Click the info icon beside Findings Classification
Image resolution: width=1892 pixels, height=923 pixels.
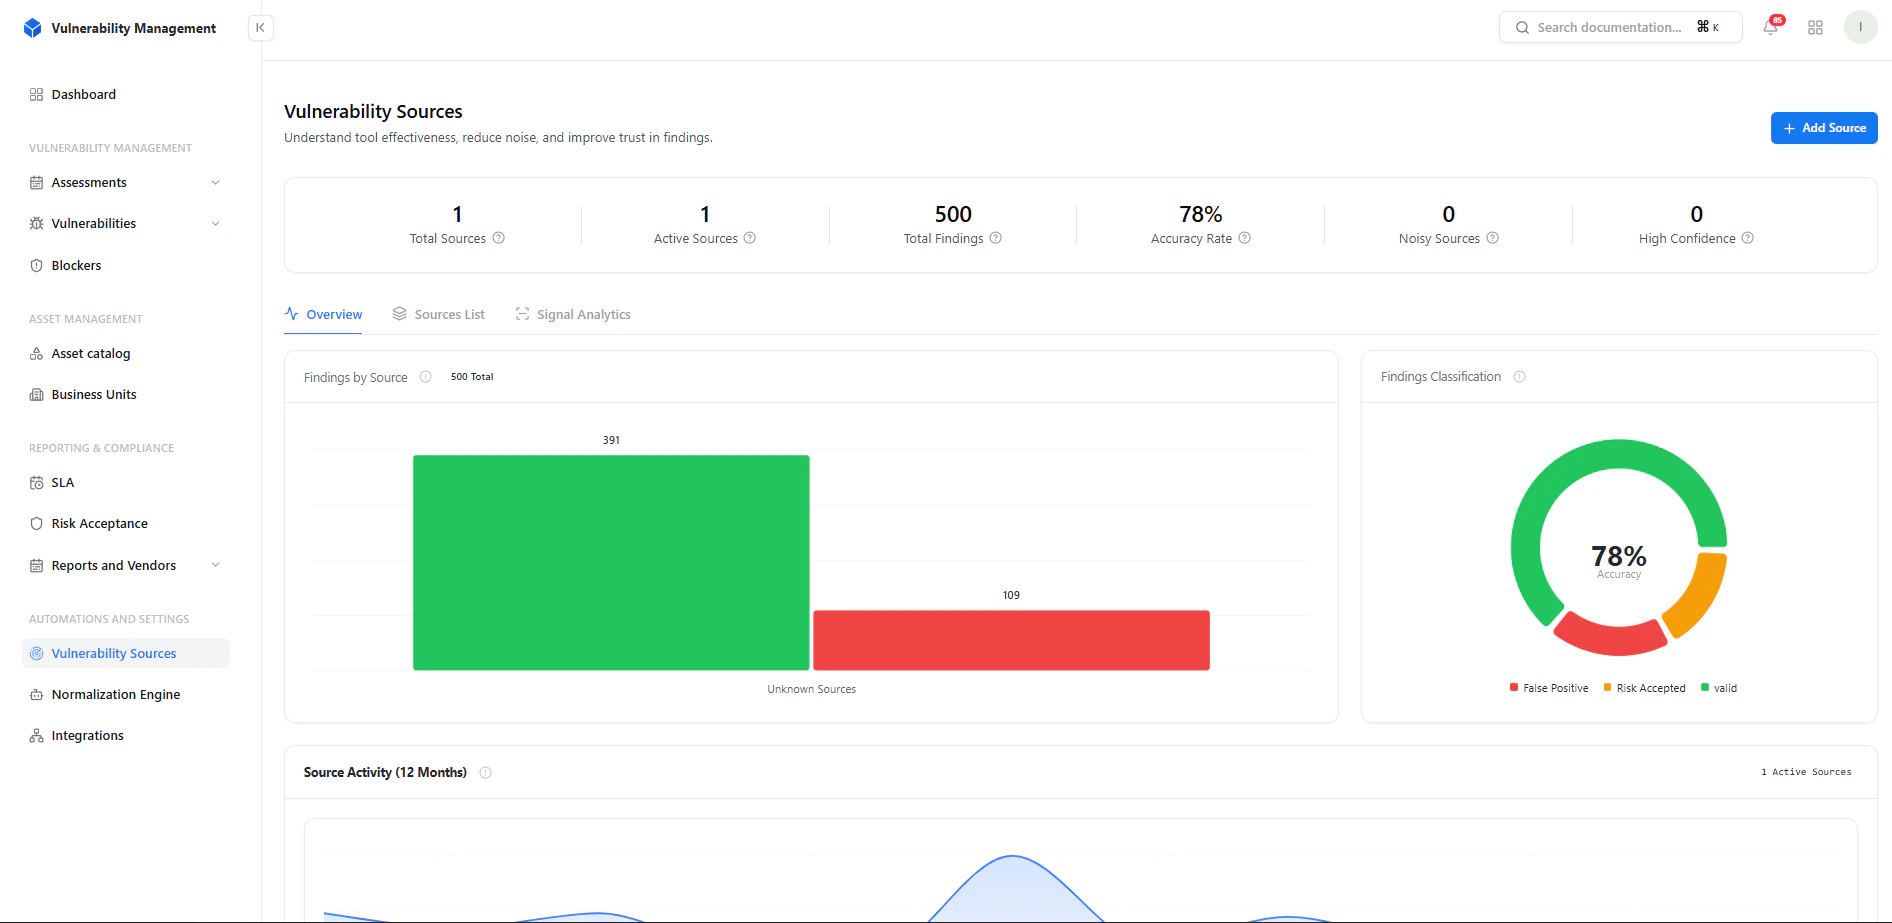(1519, 377)
